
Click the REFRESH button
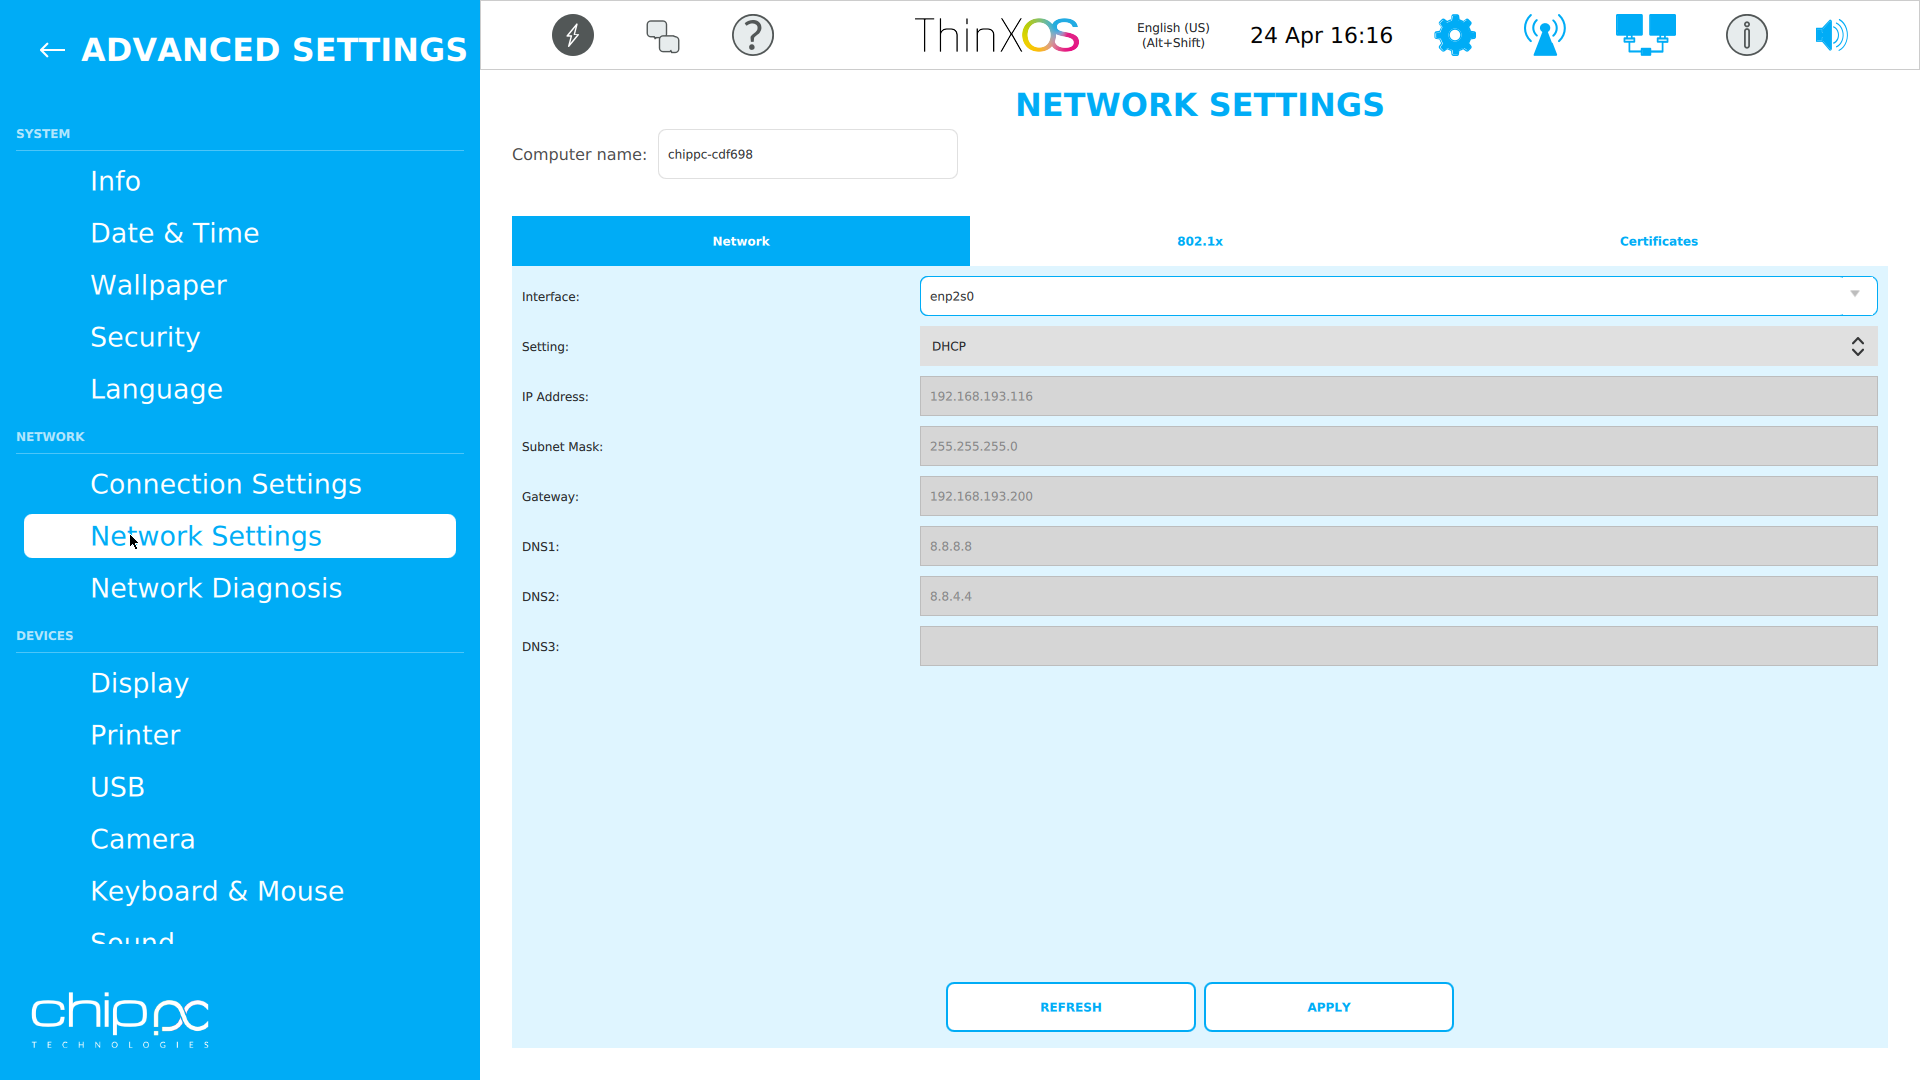click(1070, 1007)
